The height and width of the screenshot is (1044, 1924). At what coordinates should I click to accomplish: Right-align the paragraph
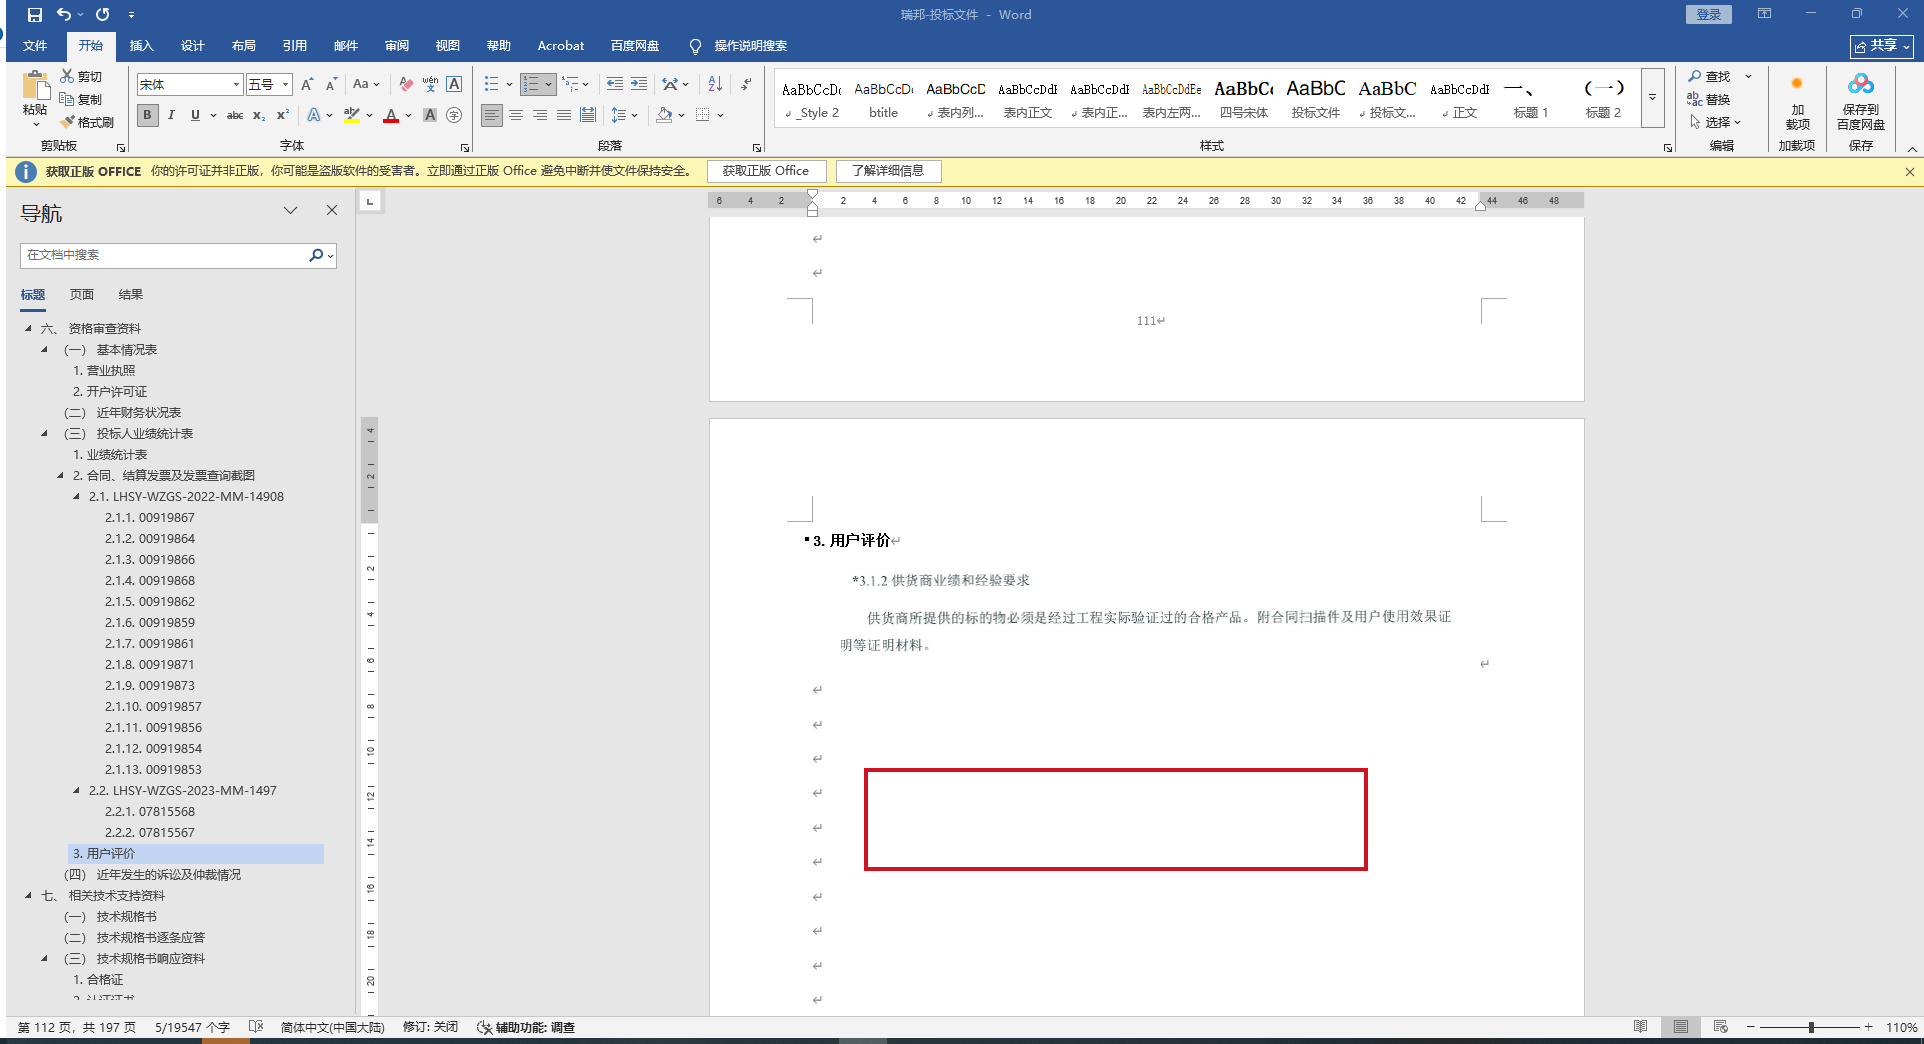point(540,115)
